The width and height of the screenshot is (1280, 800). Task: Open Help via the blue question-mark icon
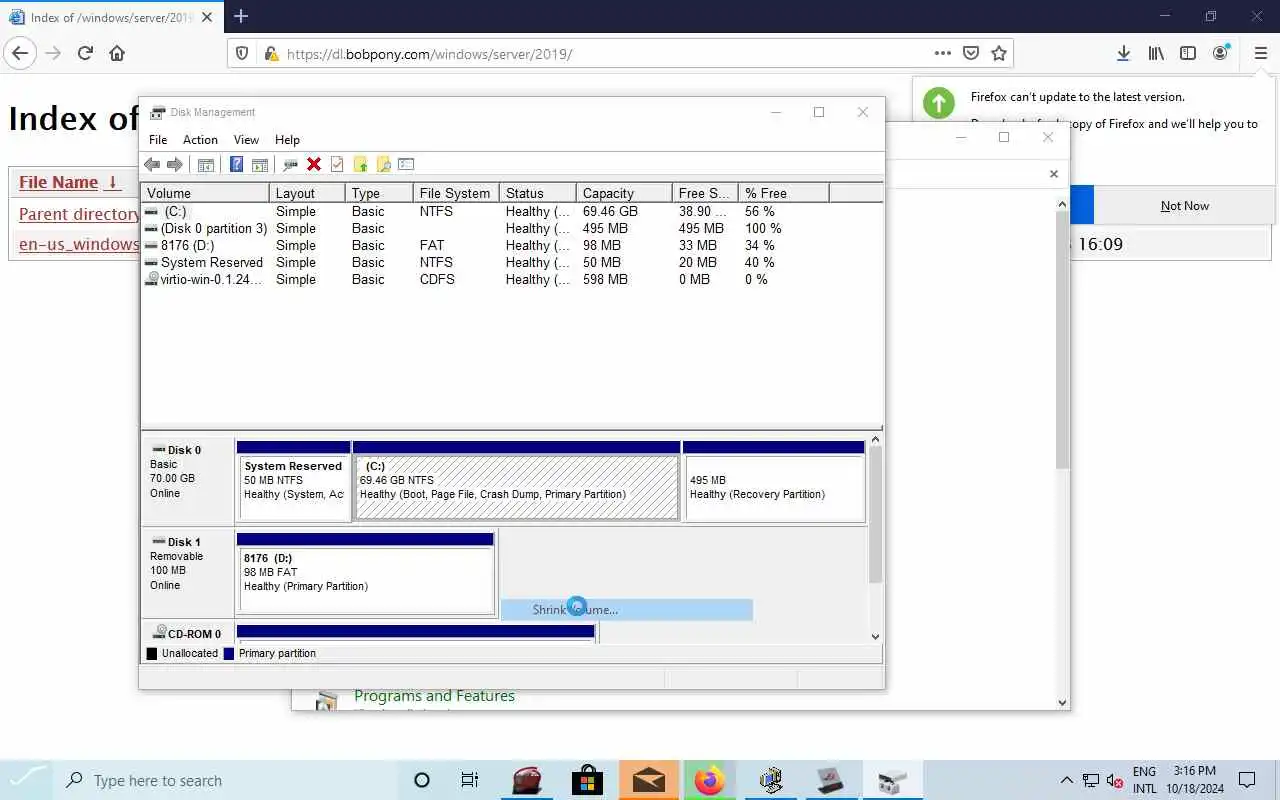tap(237, 165)
